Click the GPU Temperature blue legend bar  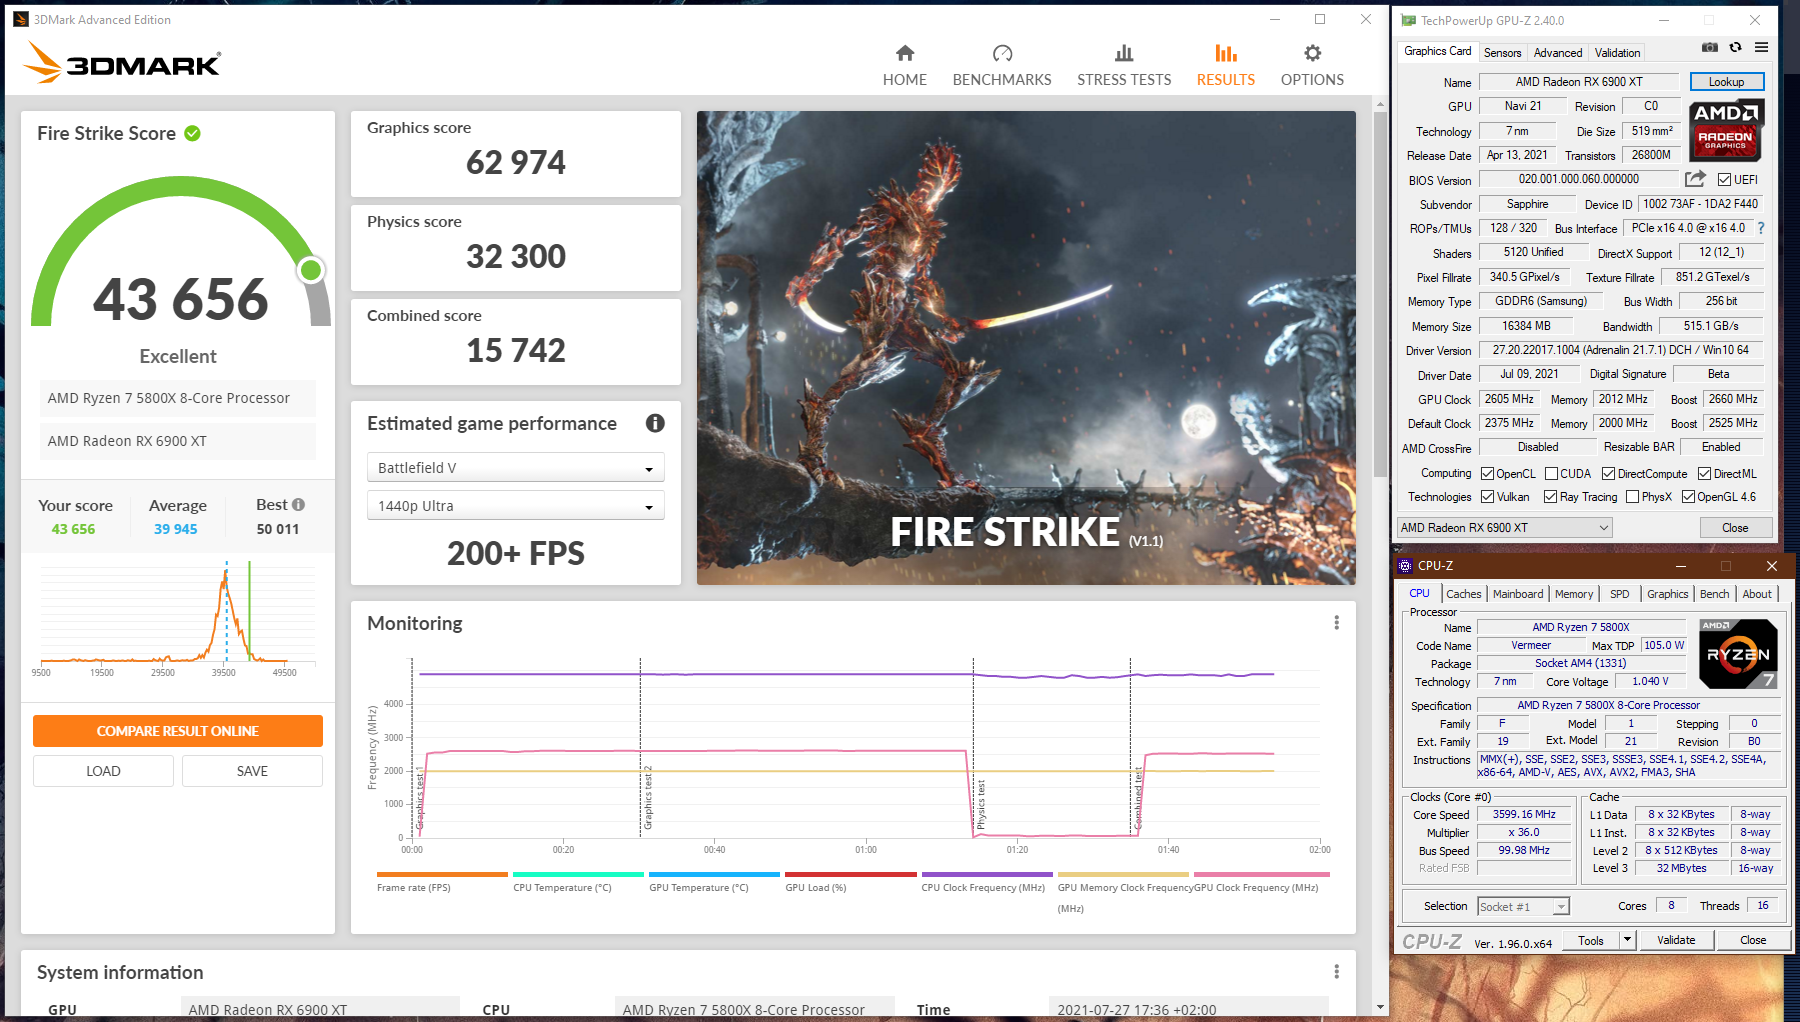[x=714, y=874]
